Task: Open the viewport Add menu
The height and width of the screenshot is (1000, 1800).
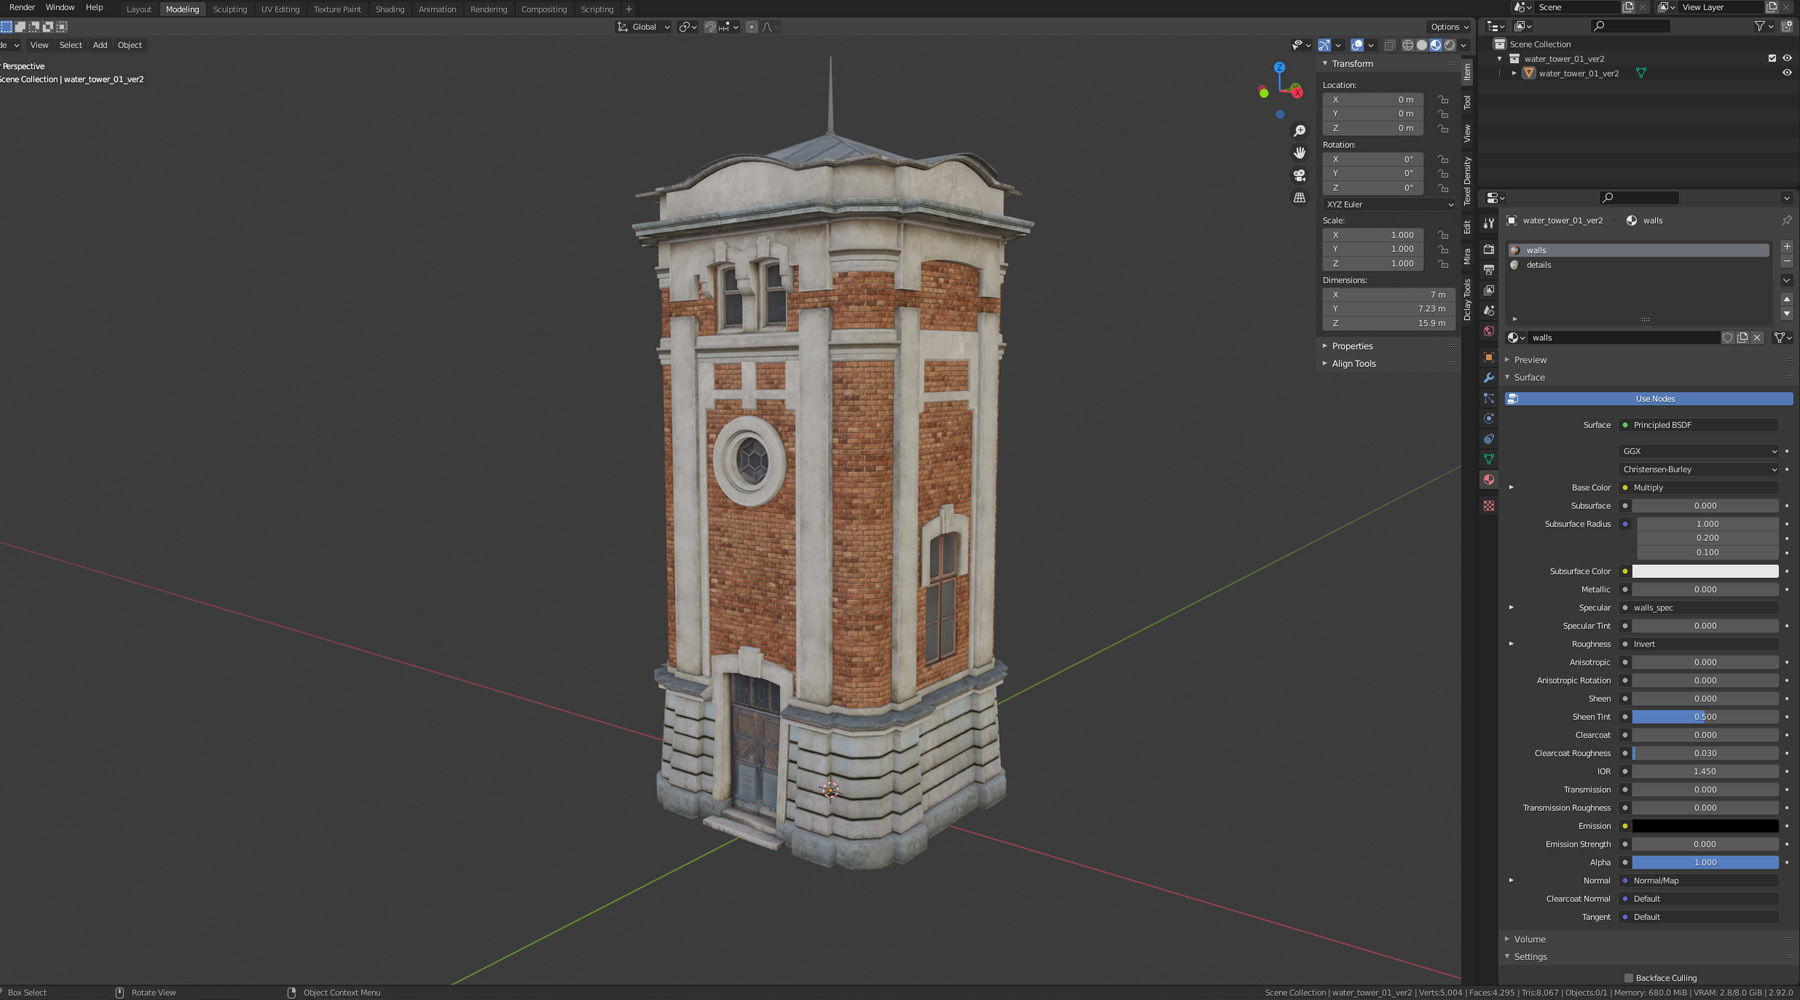Action: [100, 45]
